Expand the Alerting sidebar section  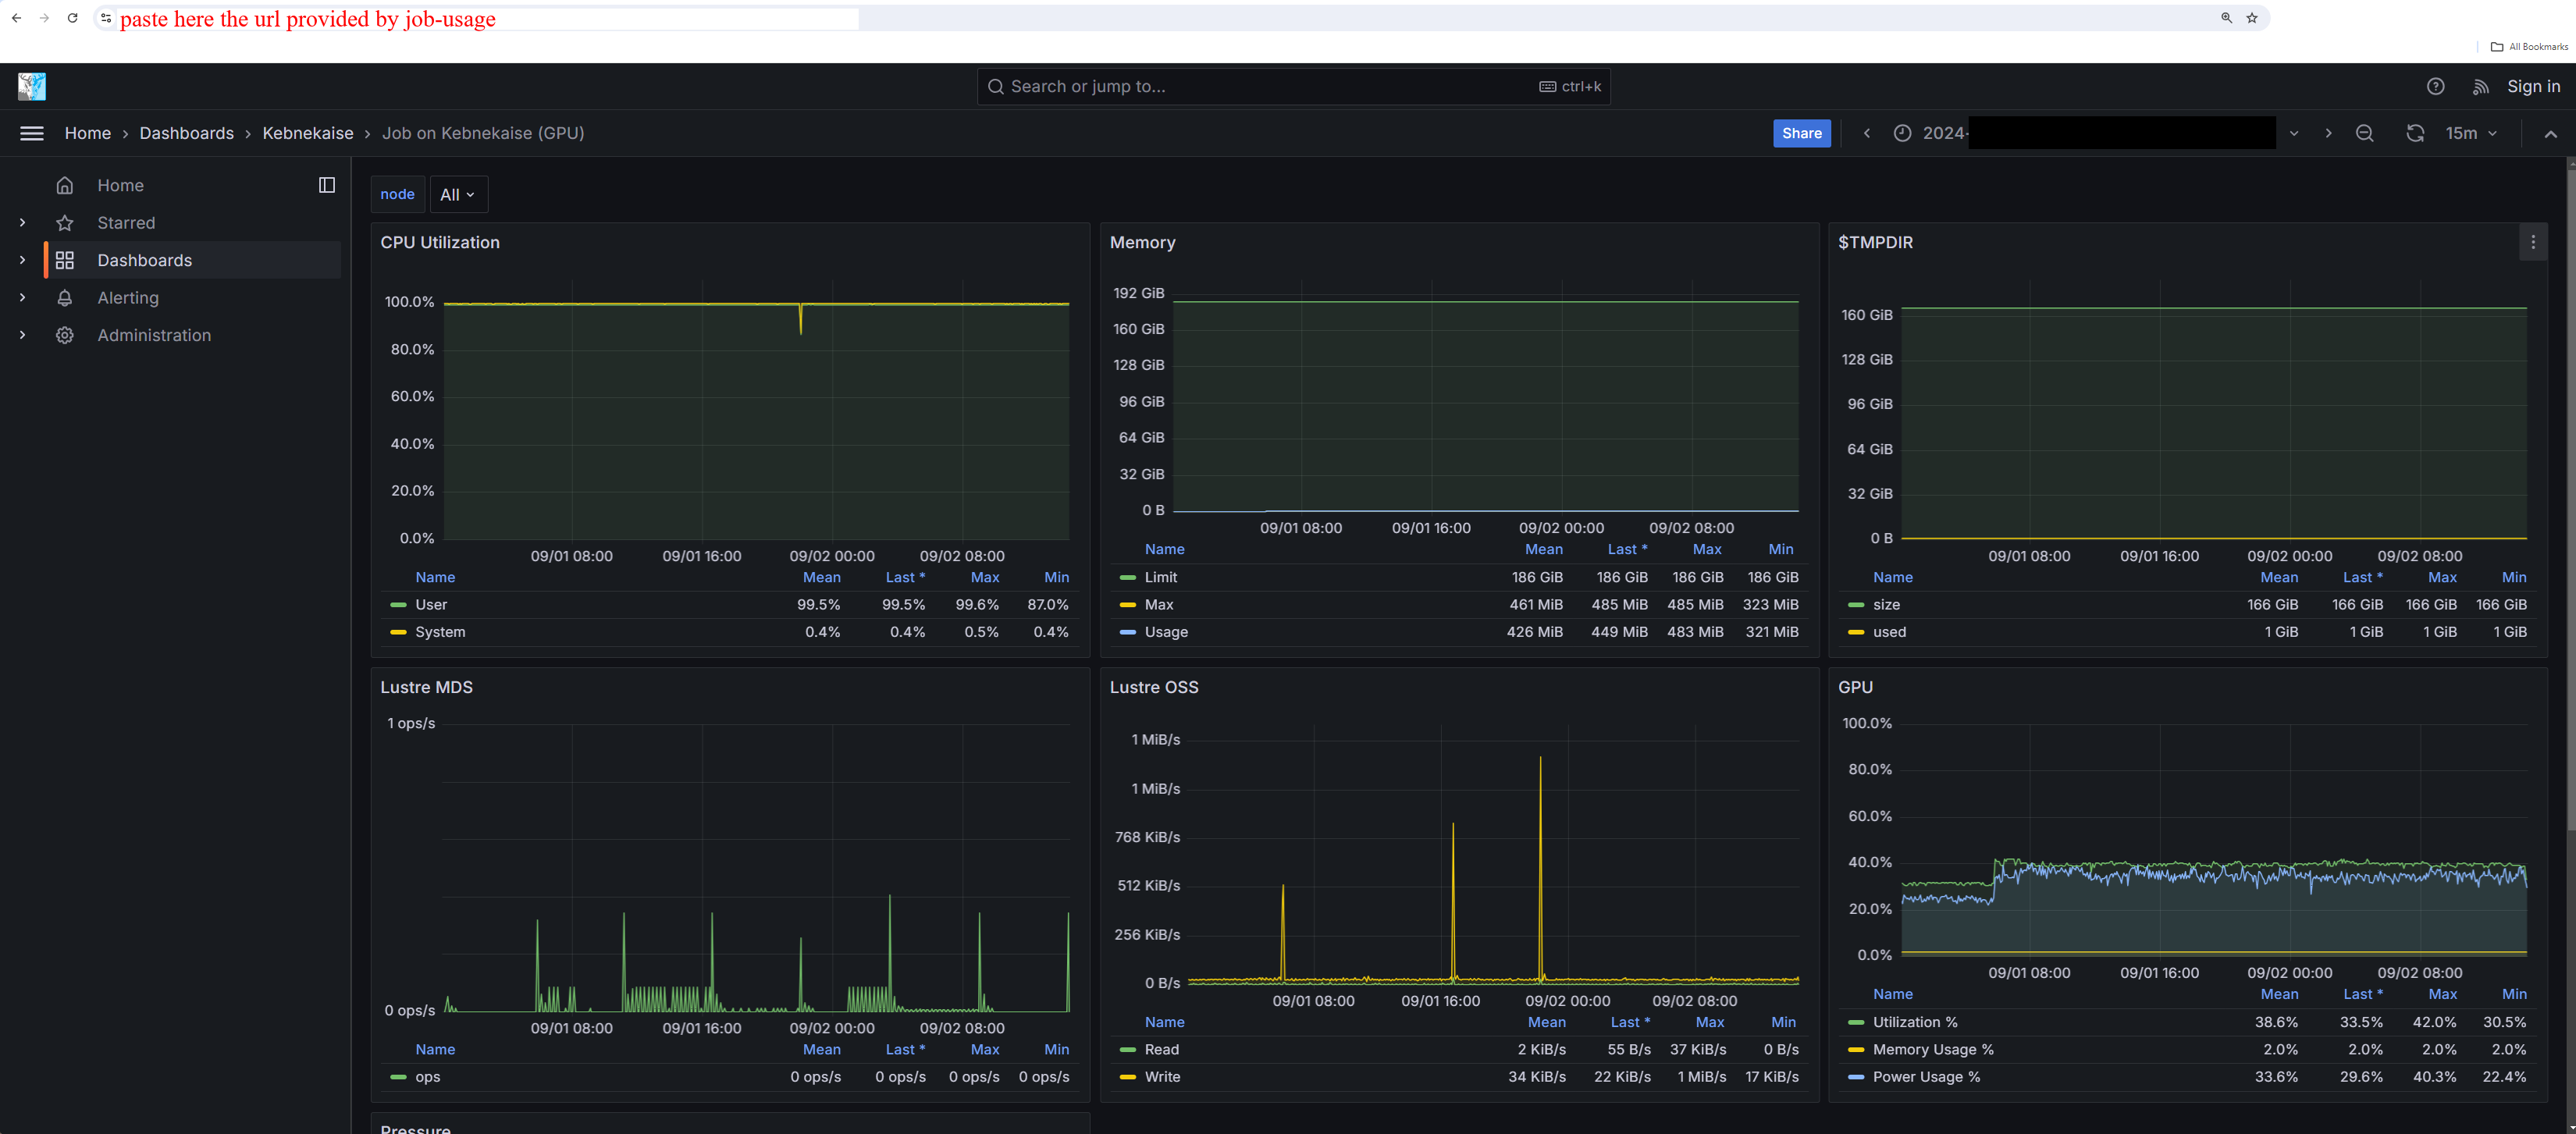[22, 298]
